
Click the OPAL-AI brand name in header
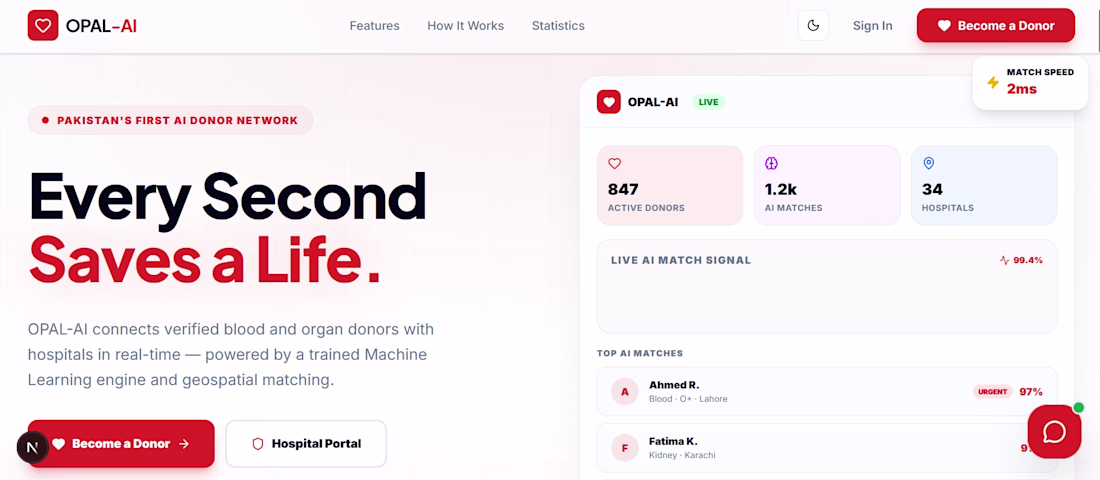pyautogui.click(x=101, y=26)
